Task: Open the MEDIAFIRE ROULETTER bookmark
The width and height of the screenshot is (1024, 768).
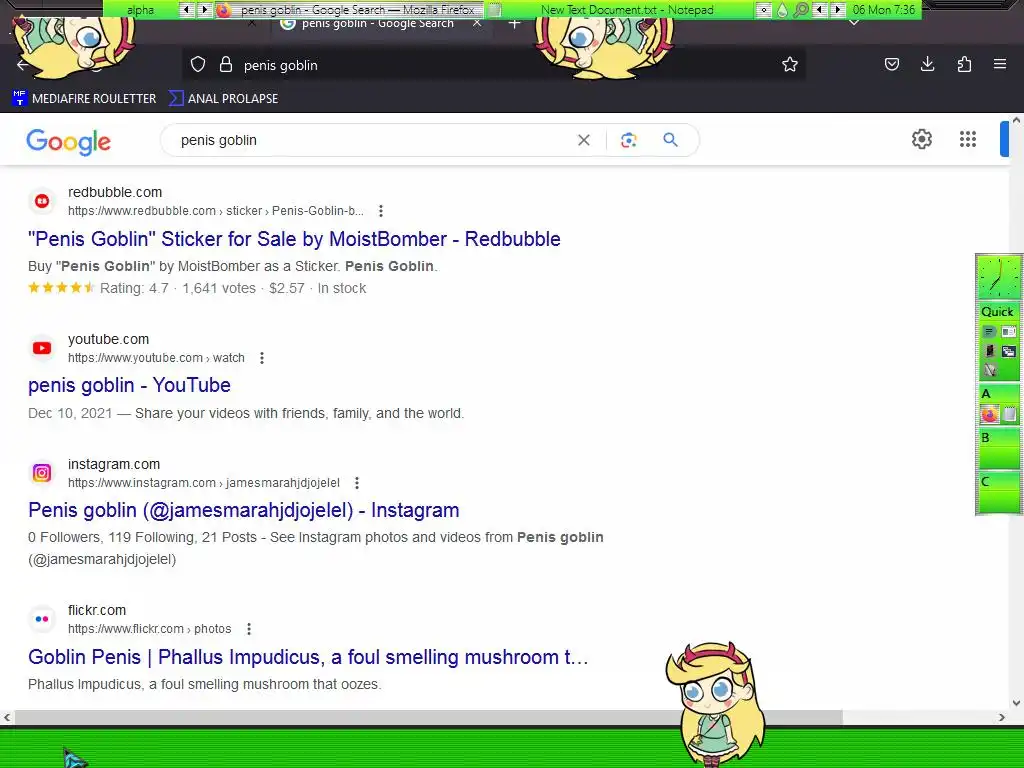Action: (84, 99)
